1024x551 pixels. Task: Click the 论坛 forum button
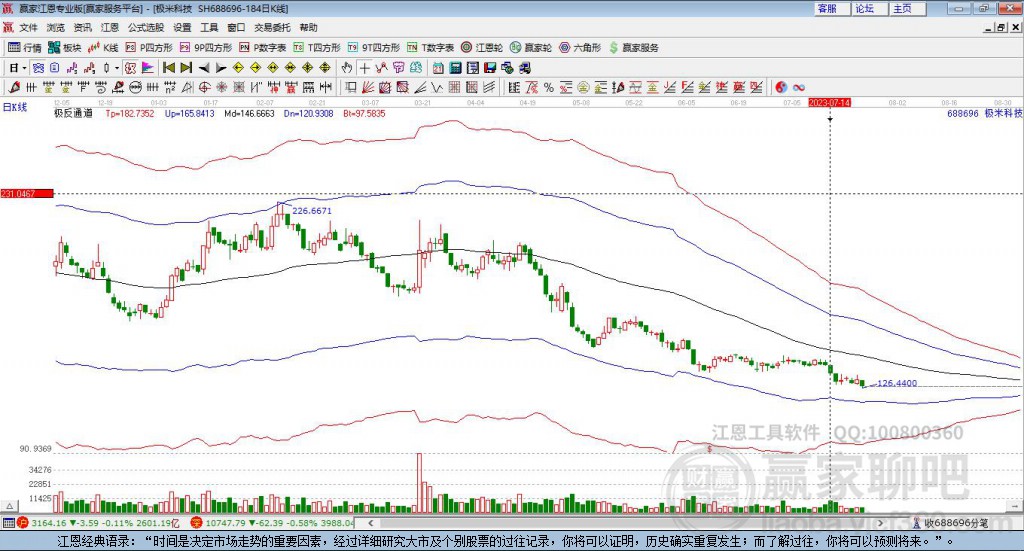click(869, 8)
